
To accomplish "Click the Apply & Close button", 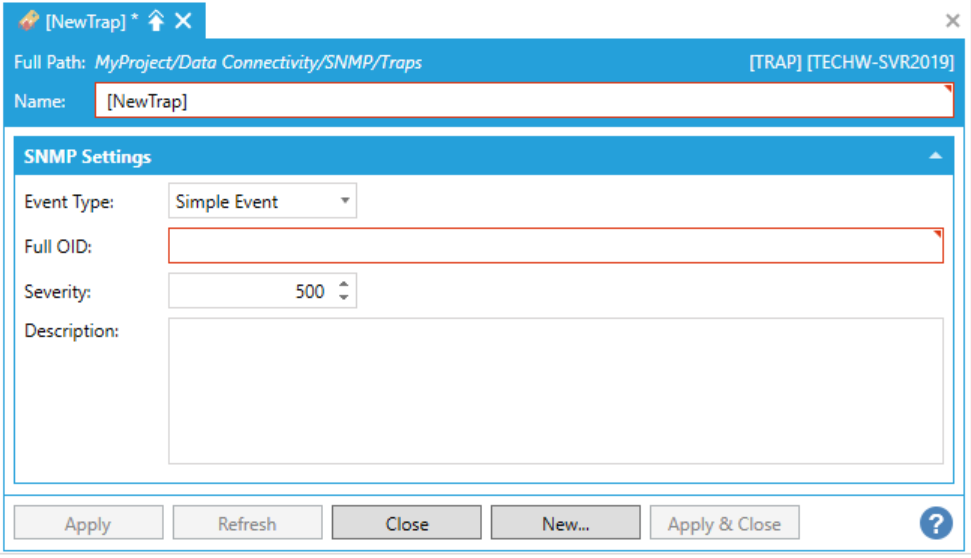I will pos(724,523).
